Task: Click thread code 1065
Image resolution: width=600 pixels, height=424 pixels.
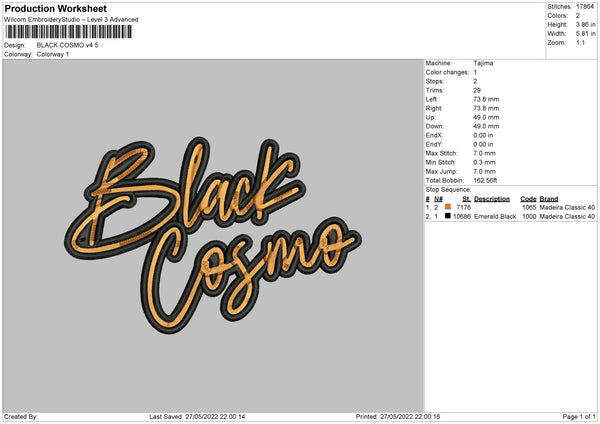Action: pos(529,207)
